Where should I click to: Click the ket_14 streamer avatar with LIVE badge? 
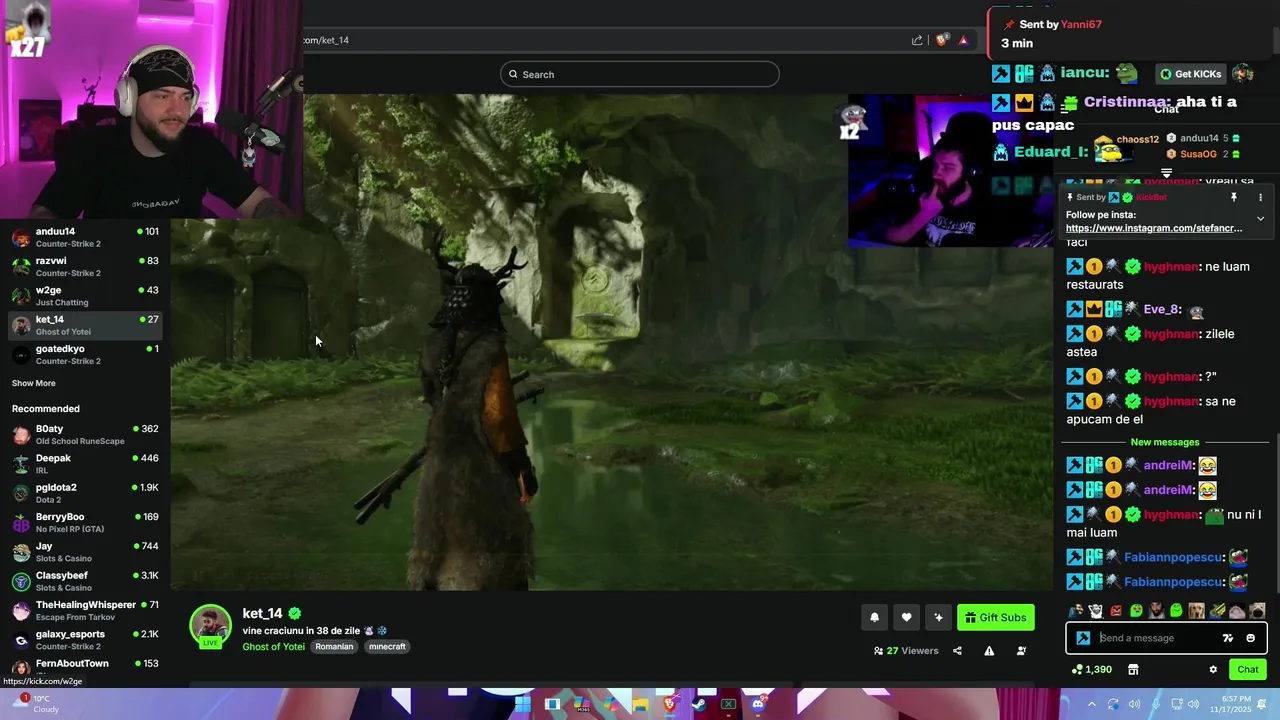[210, 626]
